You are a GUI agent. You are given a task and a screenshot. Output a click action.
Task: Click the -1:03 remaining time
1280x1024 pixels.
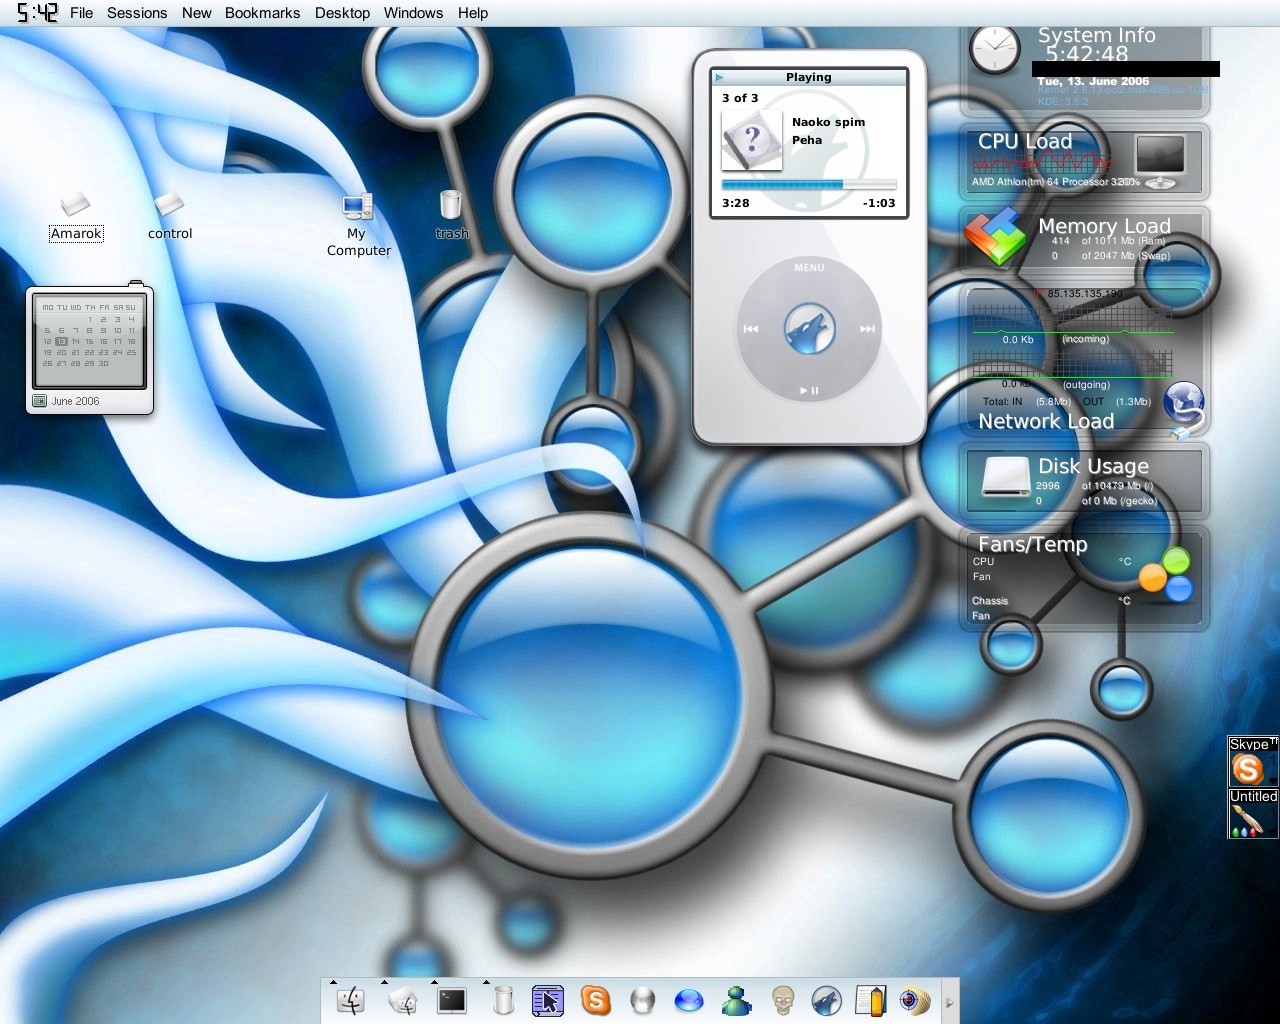(x=879, y=203)
